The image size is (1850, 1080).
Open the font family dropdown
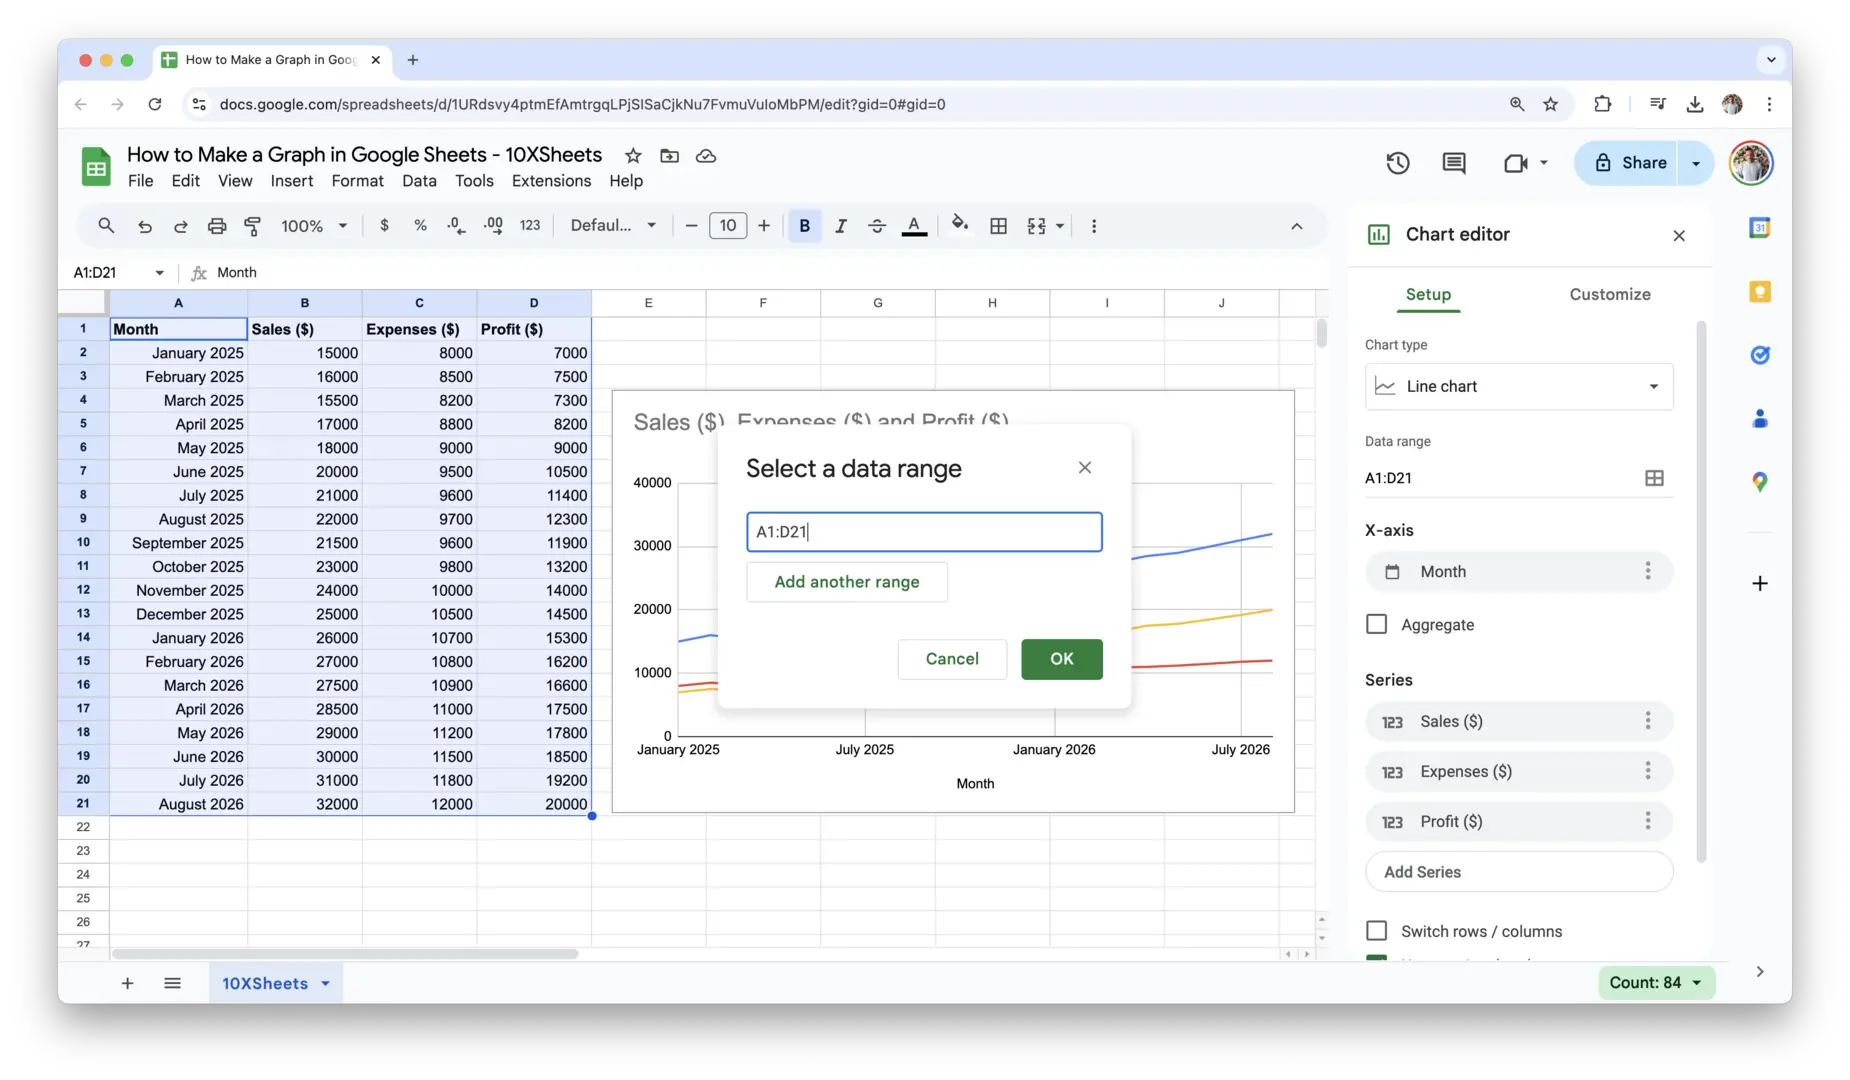click(x=613, y=226)
